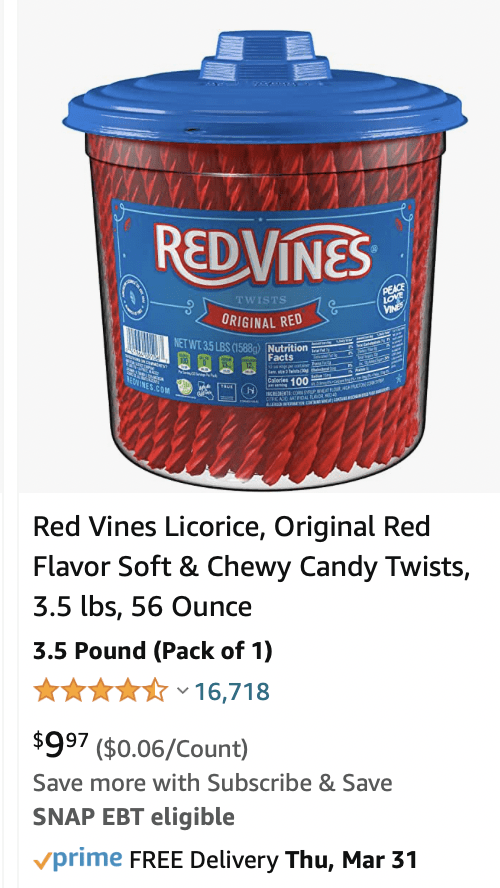500x888 pixels.
Task: Click the Prime logo with checkmark
Action: click(x=77, y=860)
